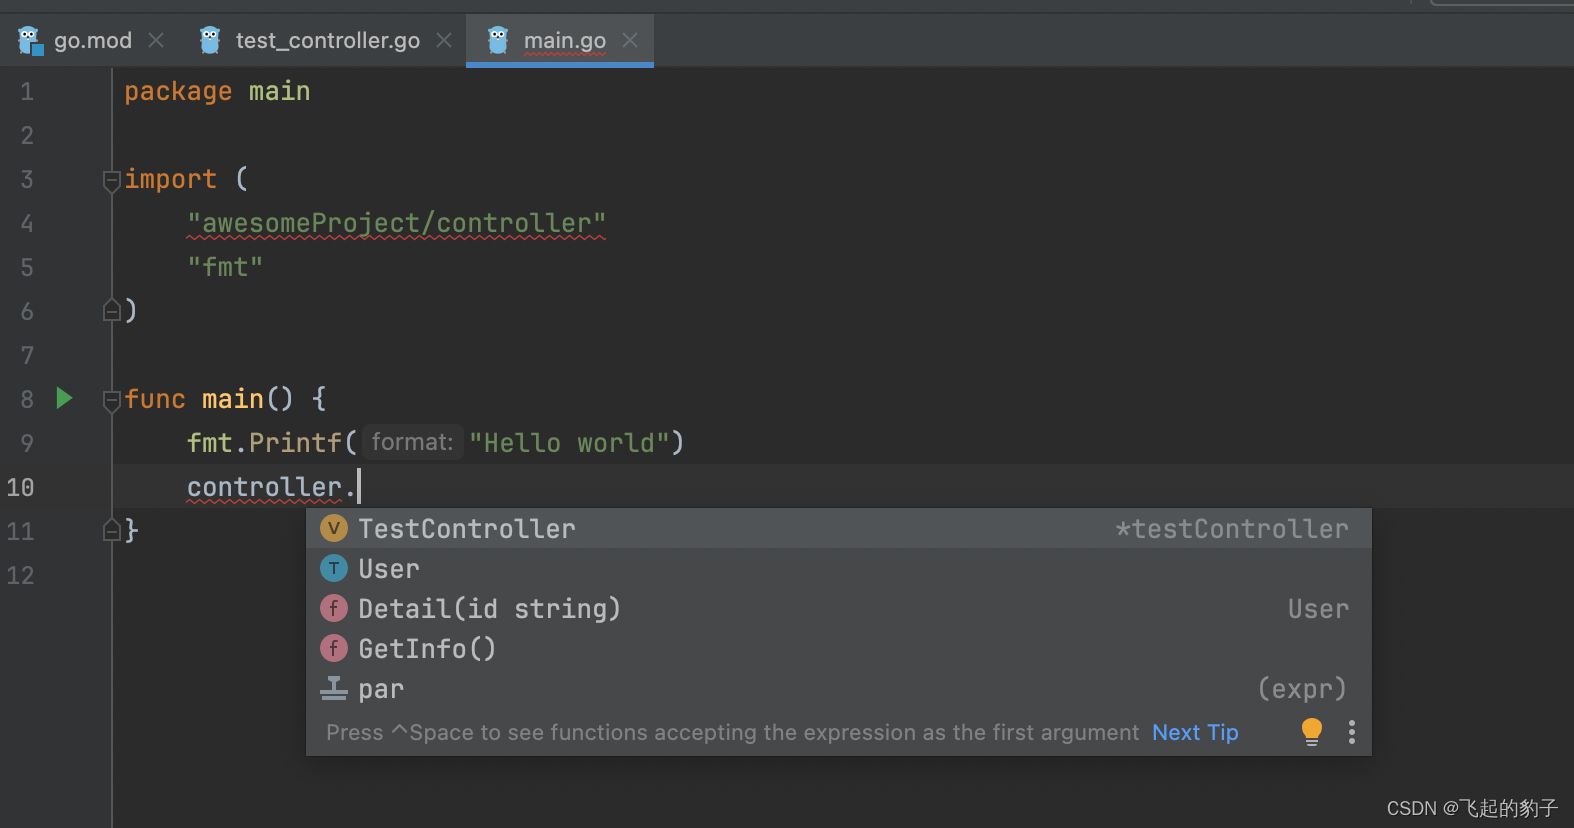
Task: Click the User return type hint beside Detail
Action: pyautogui.click(x=1318, y=608)
